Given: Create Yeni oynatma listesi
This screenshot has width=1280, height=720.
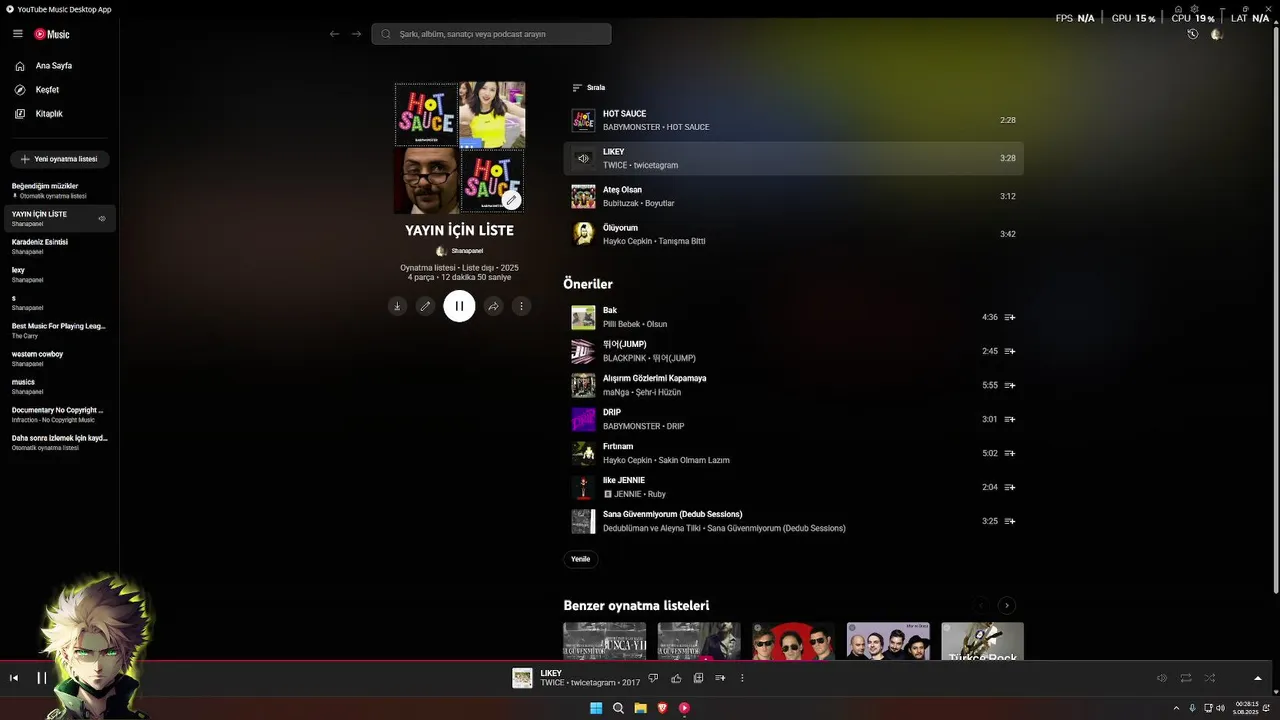Looking at the screenshot, I should point(59,159).
